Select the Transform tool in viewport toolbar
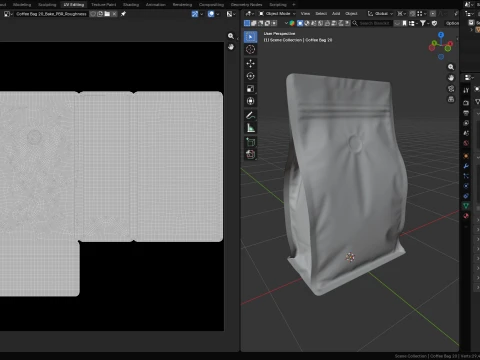The image size is (480, 360). click(251, 101)
